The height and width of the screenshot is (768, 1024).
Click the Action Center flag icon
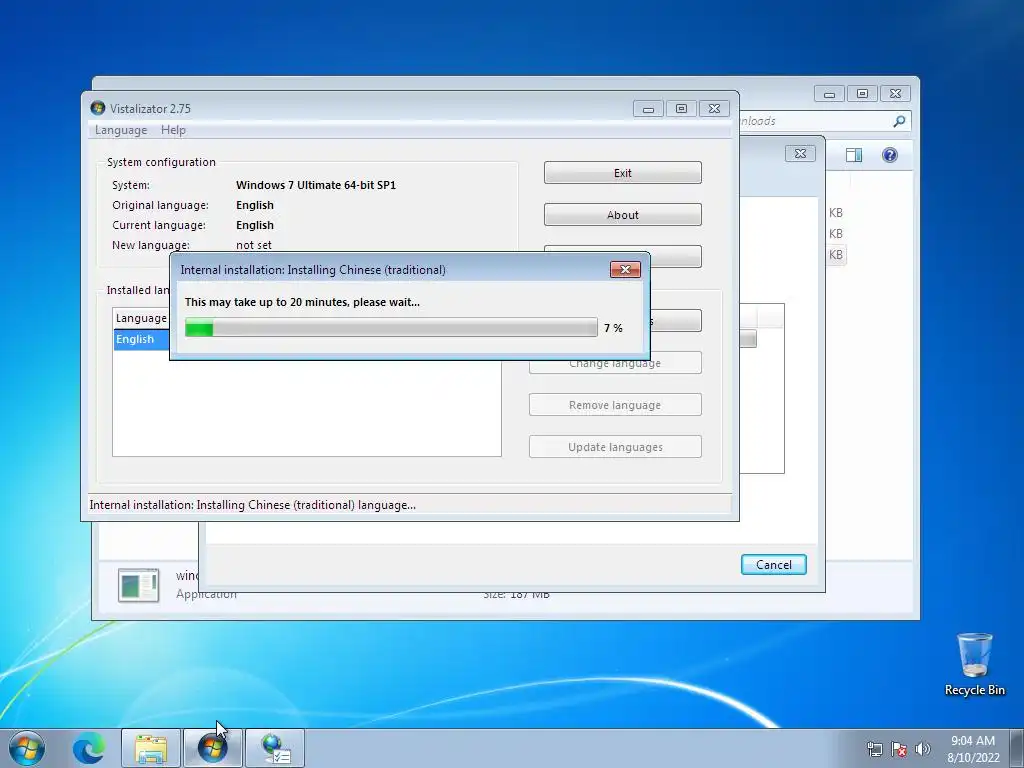899,749
